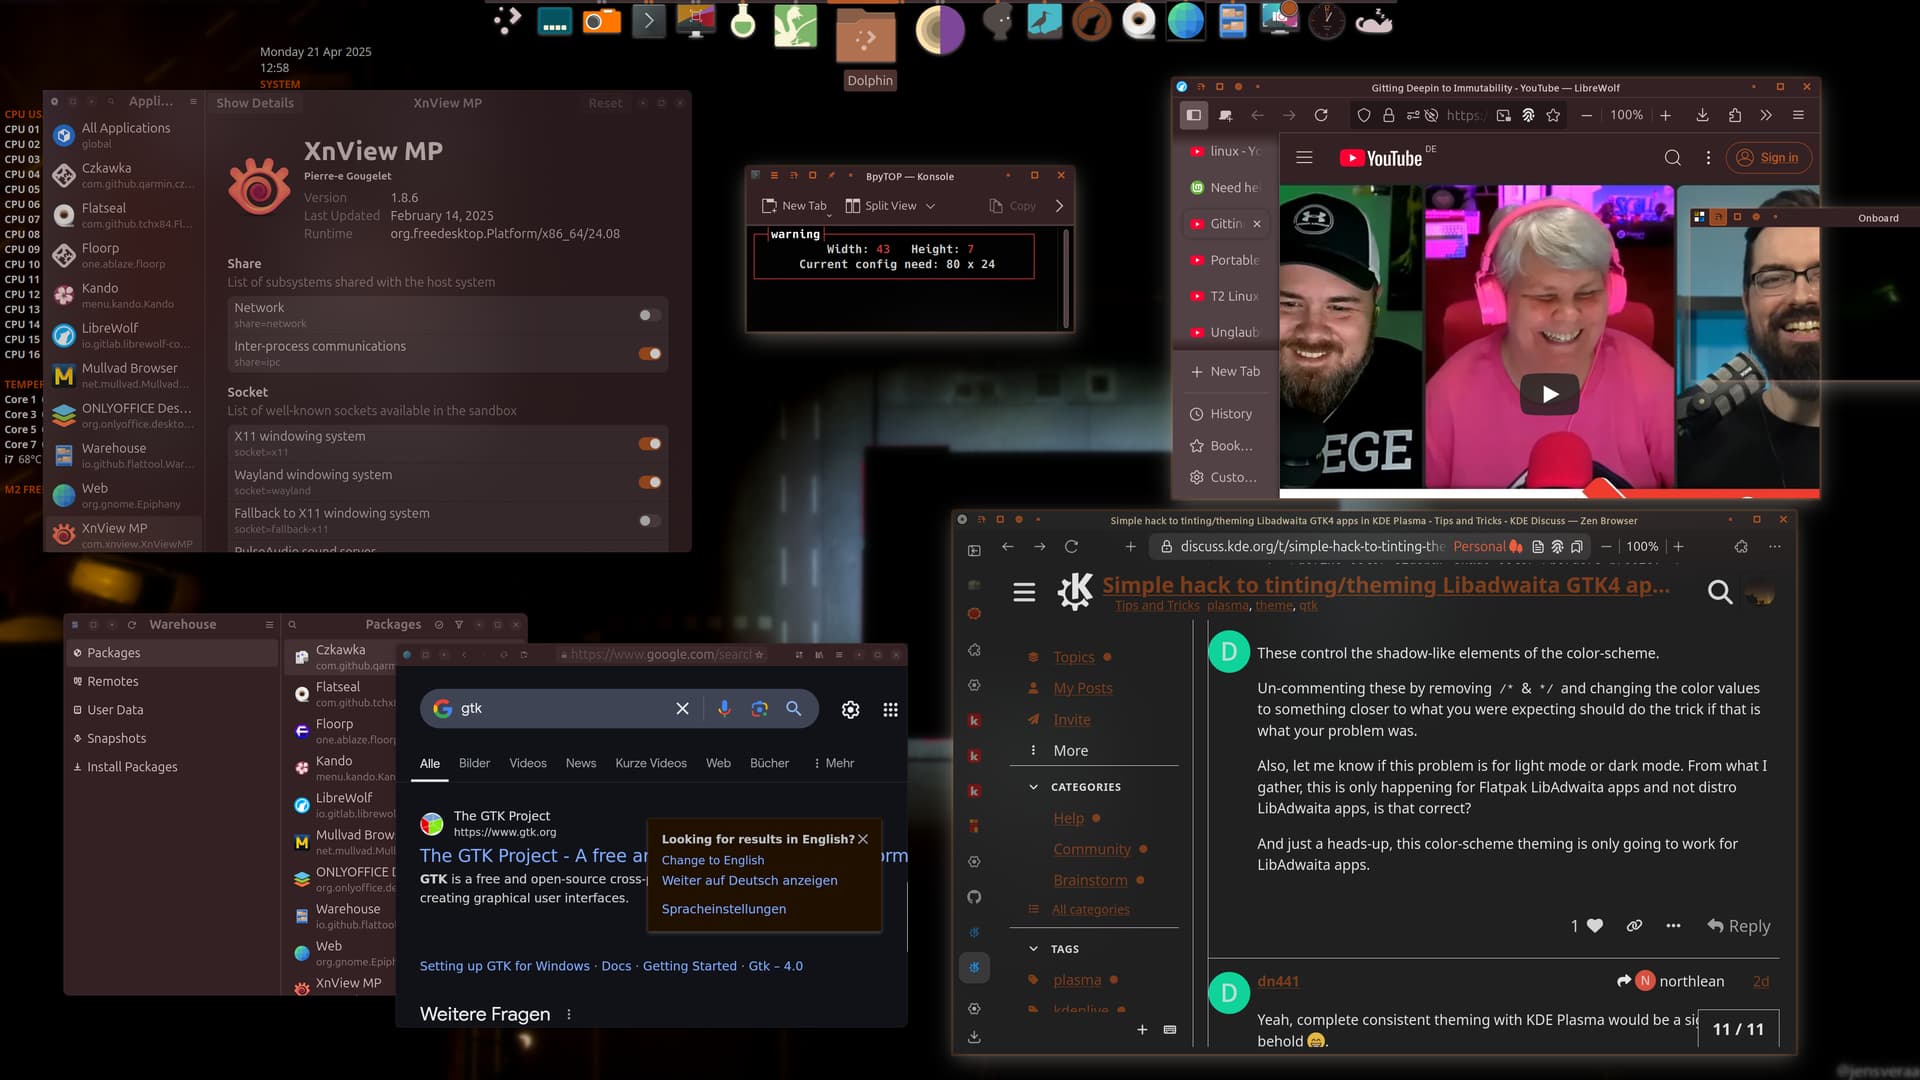1920x1080 pixels.
Task: Search YouTube with magnifier icon
Action: pos(1672,158)
